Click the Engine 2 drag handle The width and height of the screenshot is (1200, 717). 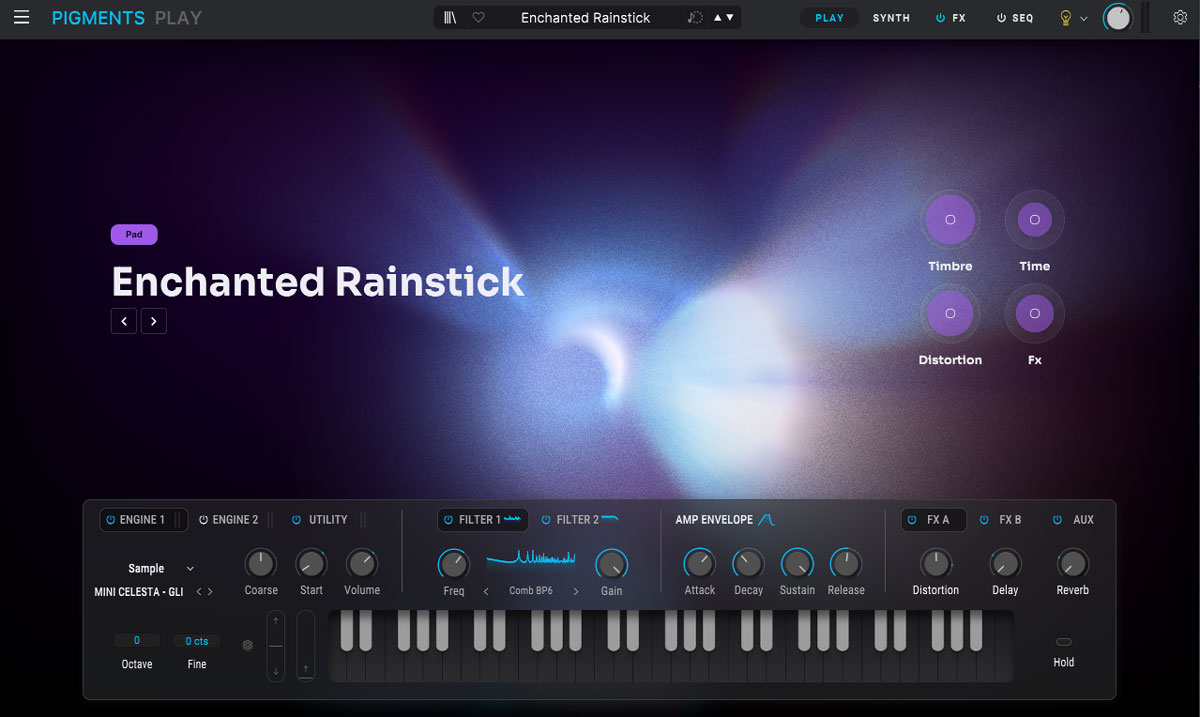click(270, 520)
